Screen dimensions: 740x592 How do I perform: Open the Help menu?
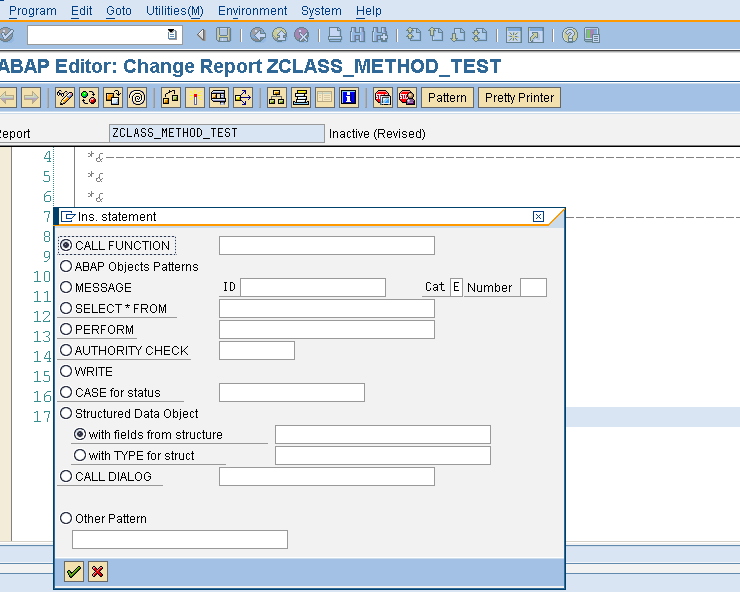[x=369, y=10]
